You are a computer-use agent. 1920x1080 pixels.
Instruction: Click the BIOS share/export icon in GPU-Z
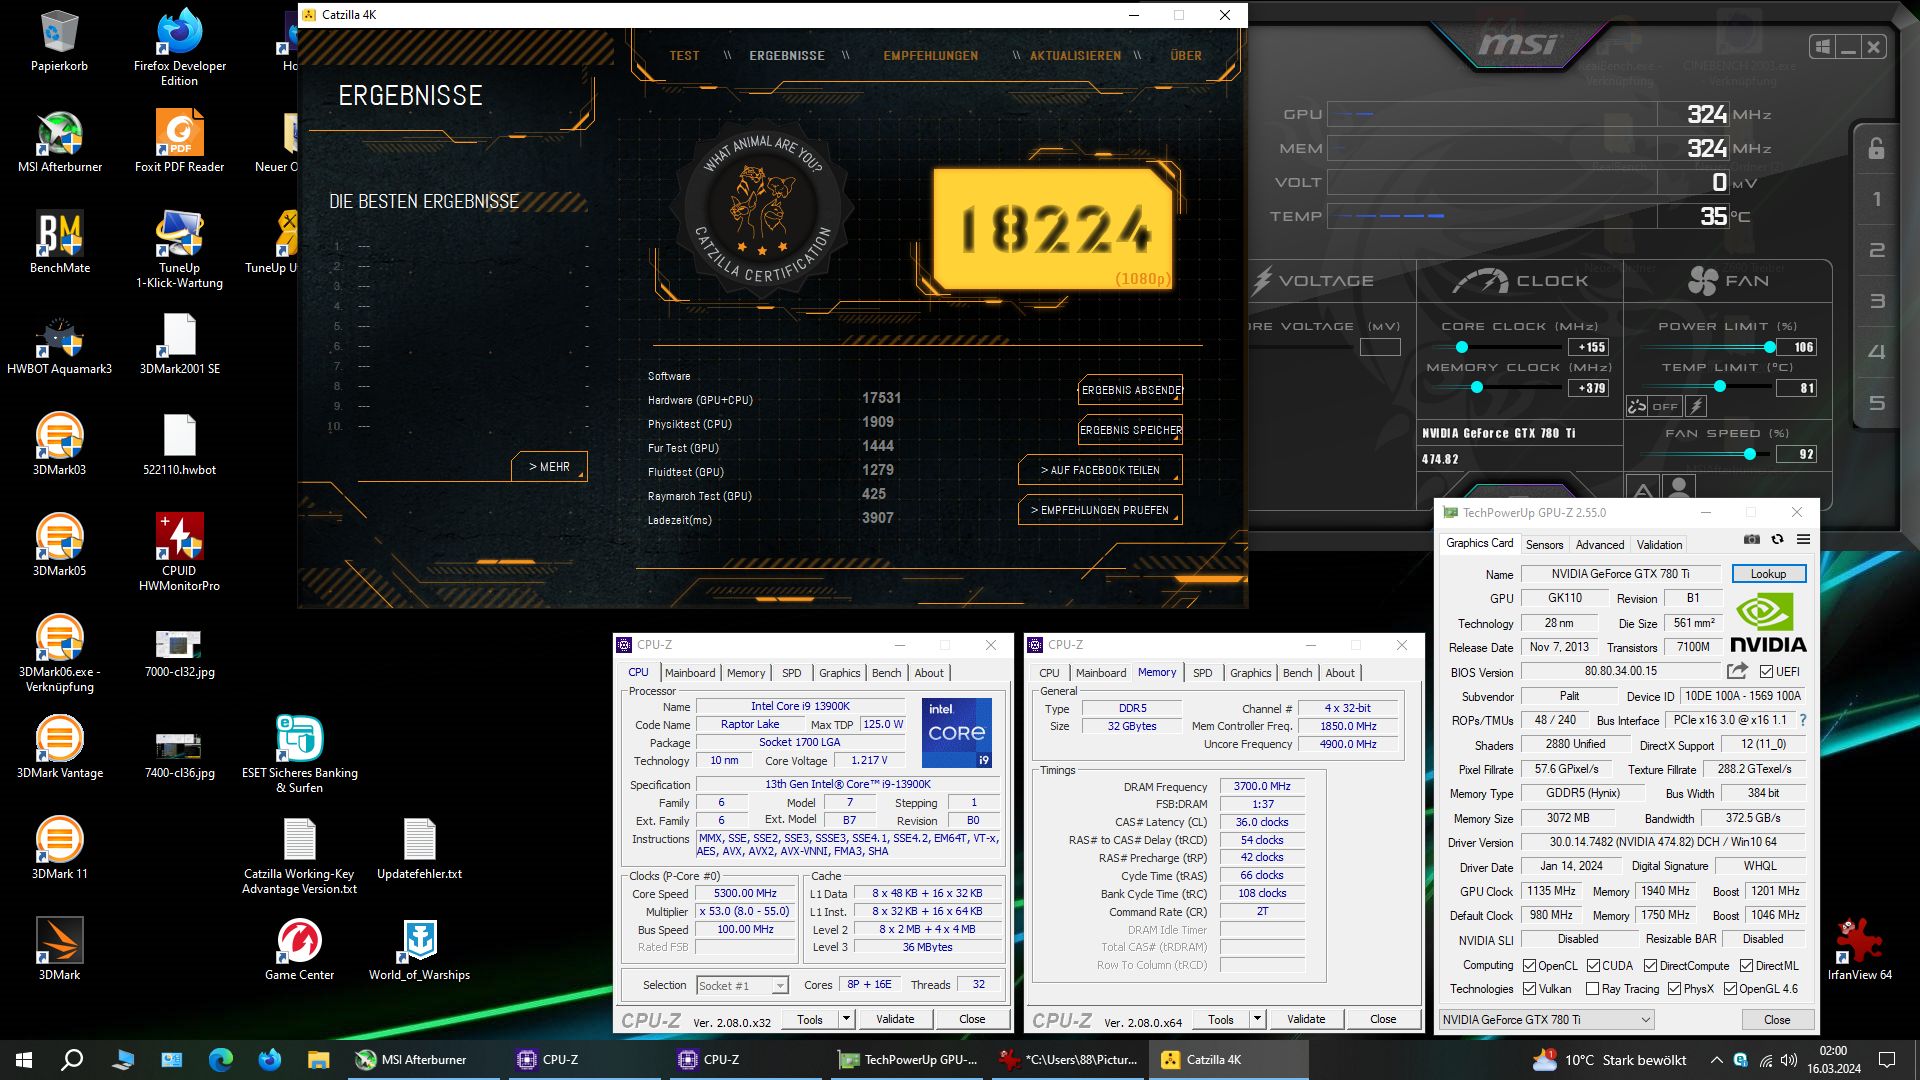coord(1737,671)
